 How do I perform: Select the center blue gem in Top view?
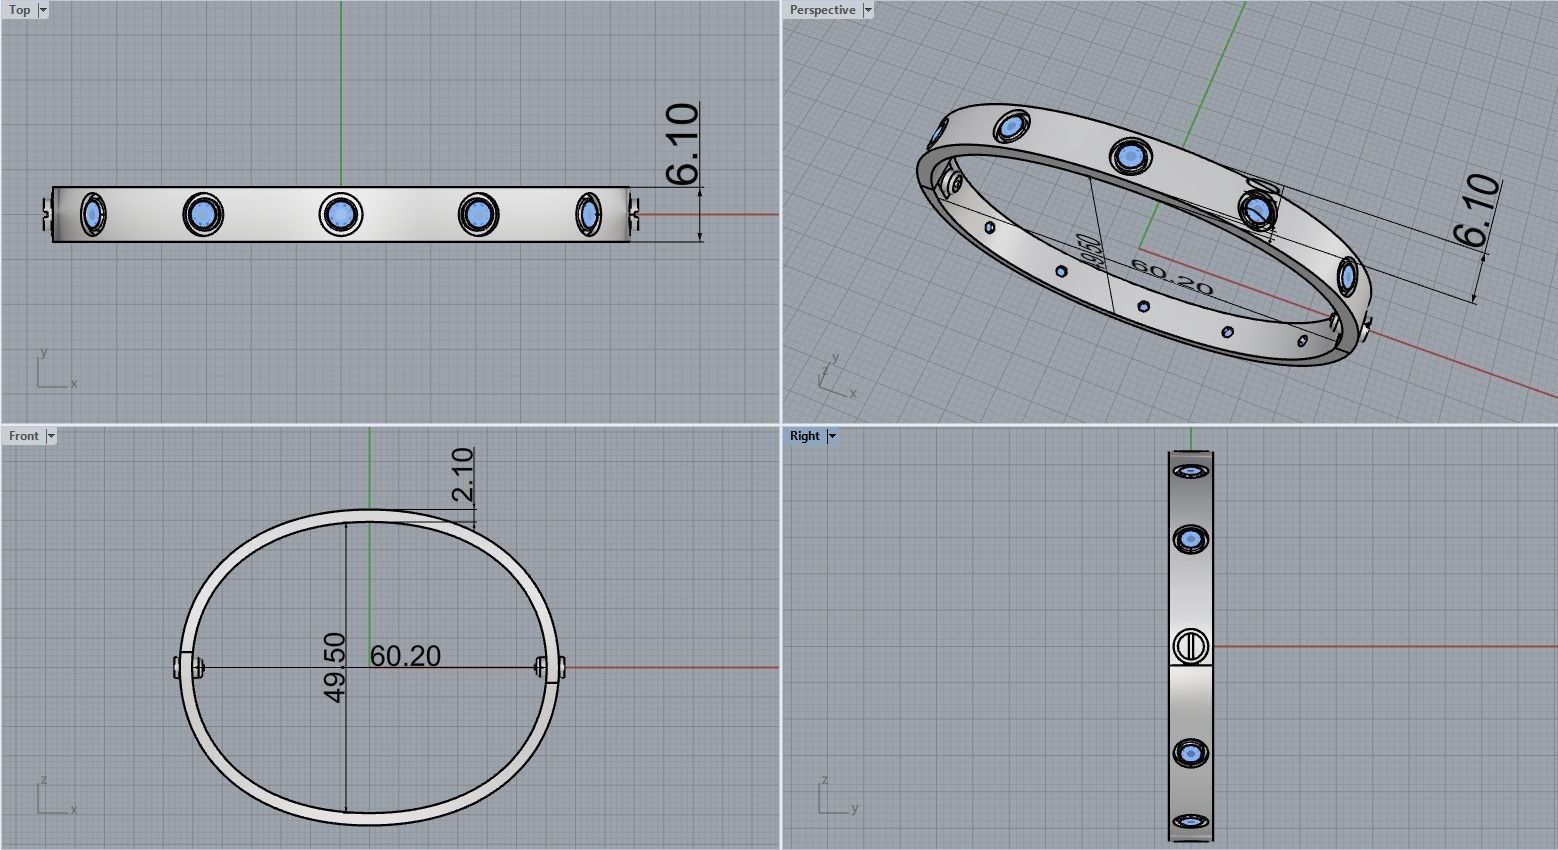coord(341,214)
